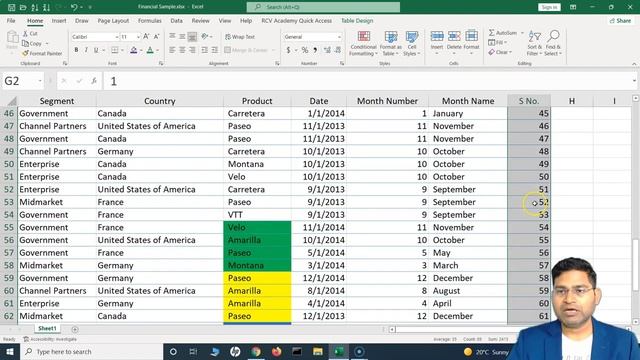Image resolution: width=640 pixels, height=360 pixels.
Task: Apply Underline formatting
Action: point(96,50)
